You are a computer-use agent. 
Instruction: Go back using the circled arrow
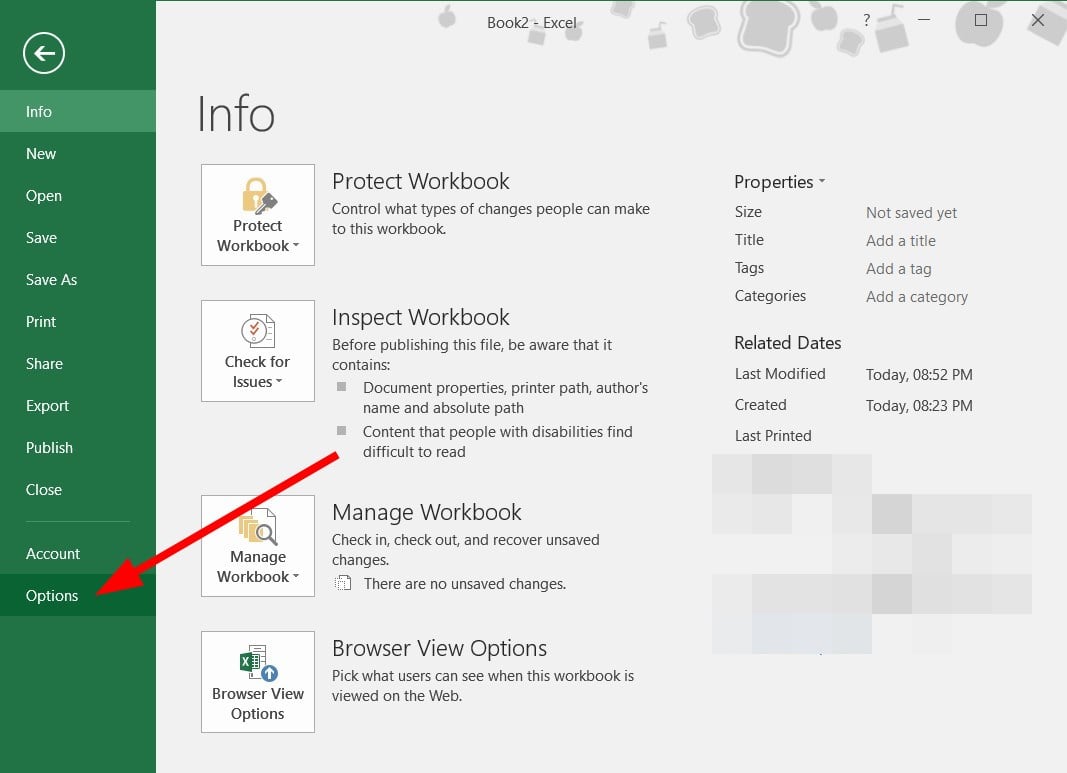pyautogui.click(x=44, y=53)
